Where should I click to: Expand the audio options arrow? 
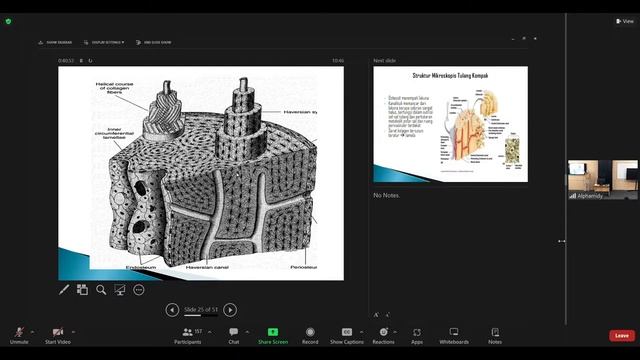(33, 332)
